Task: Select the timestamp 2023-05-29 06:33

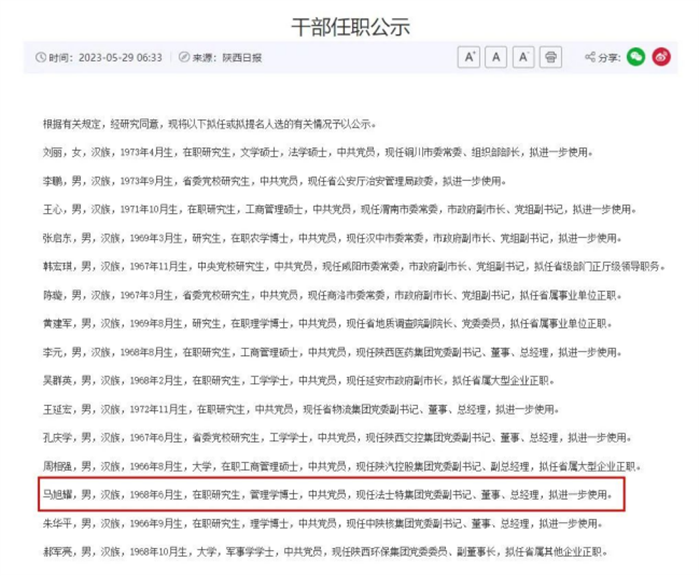Action: click(x=121, y=58)
